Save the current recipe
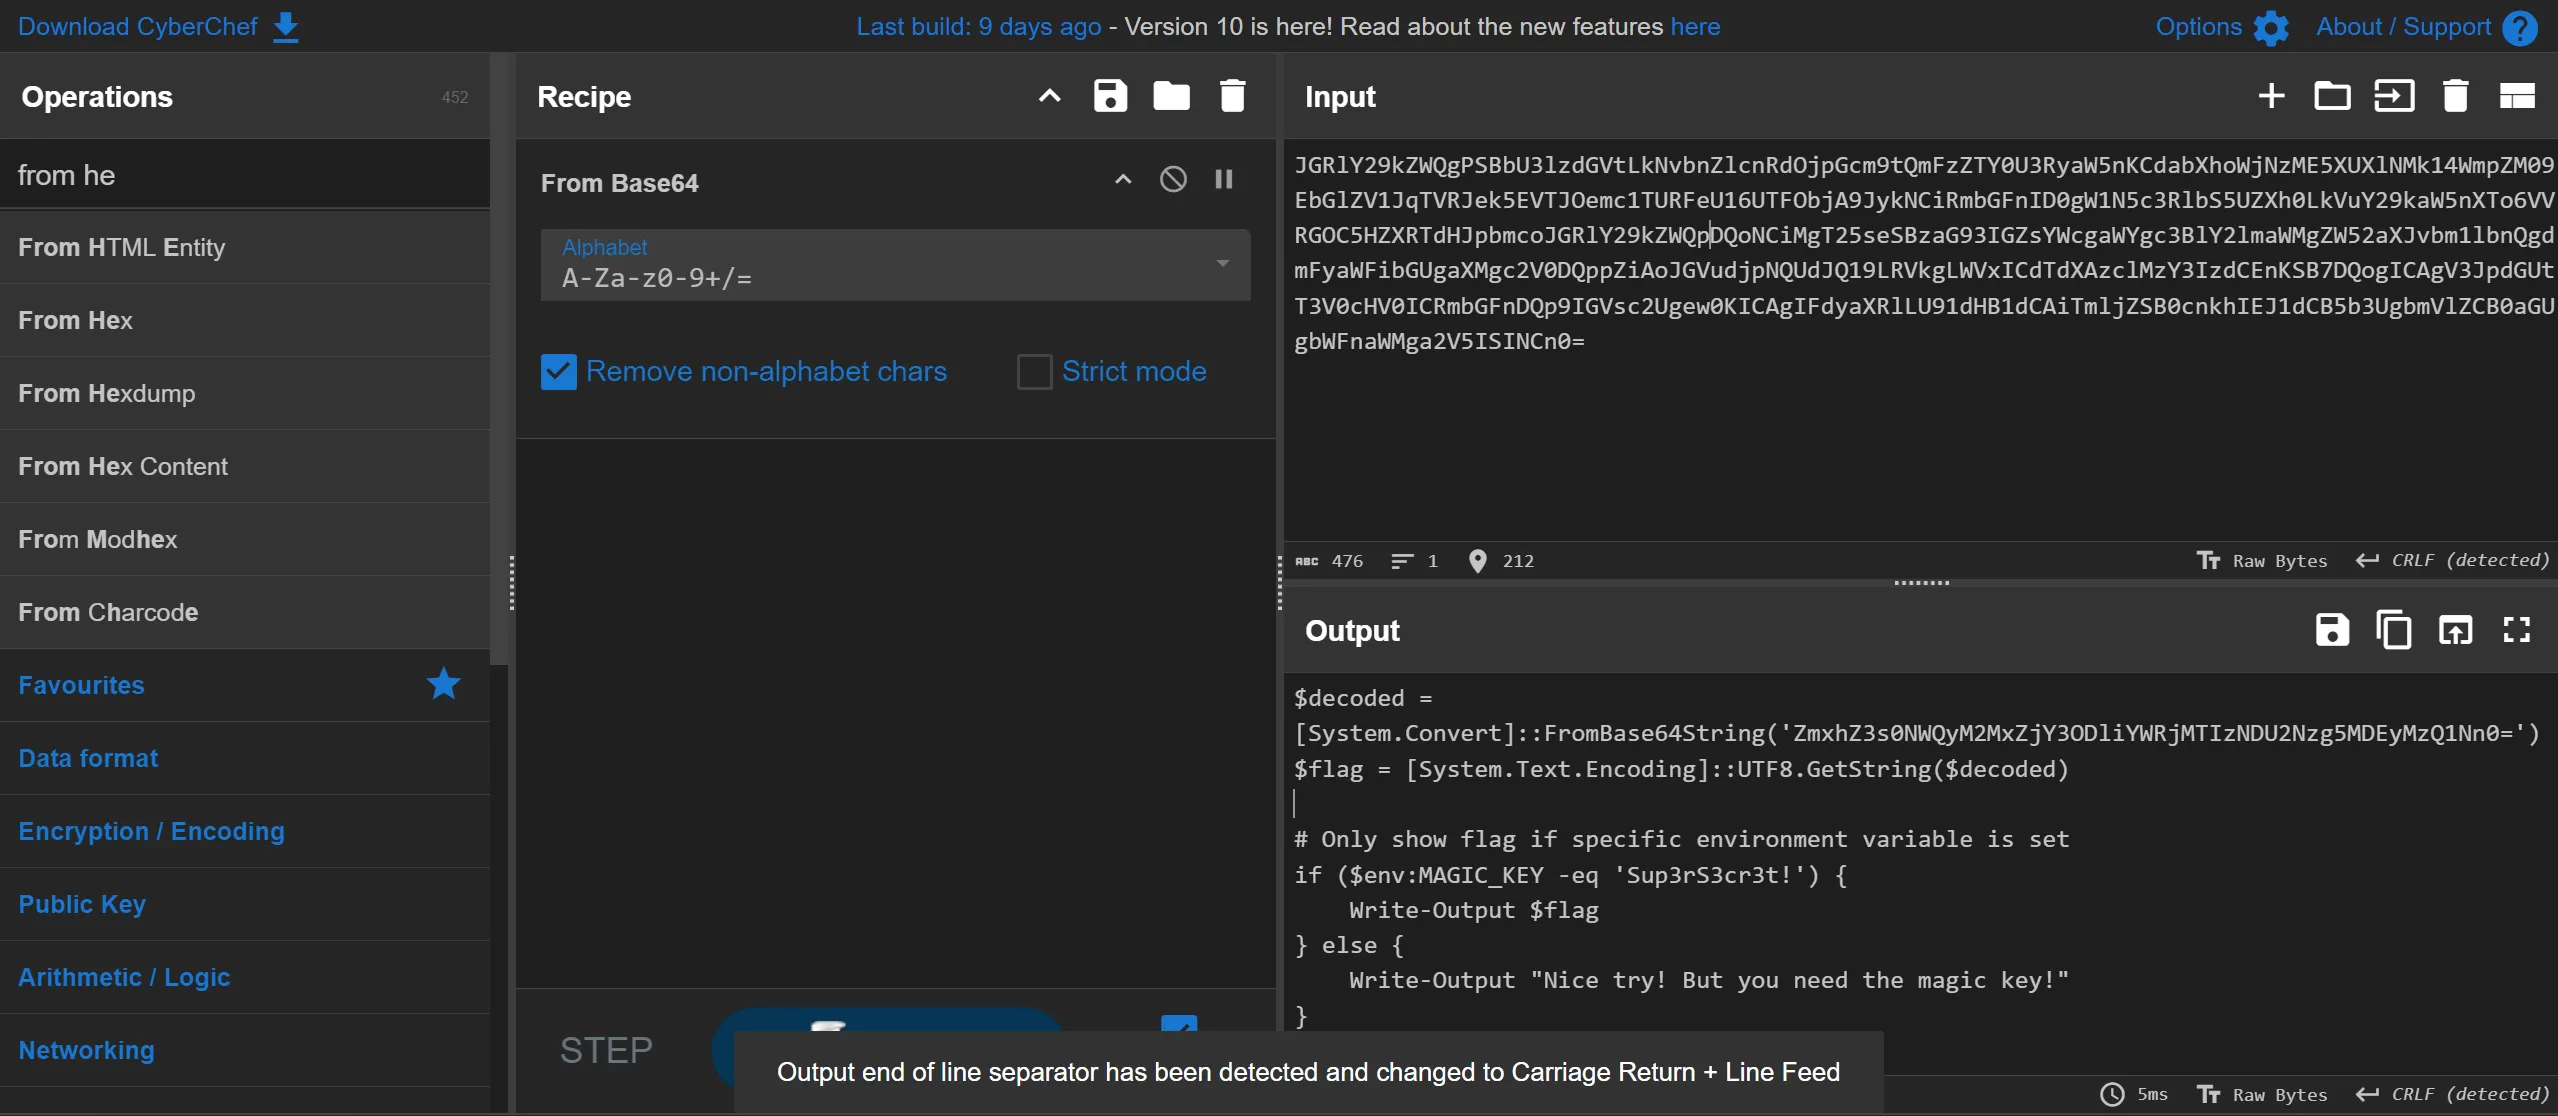This screenshot has width=2558, height=1116. 1110,96
